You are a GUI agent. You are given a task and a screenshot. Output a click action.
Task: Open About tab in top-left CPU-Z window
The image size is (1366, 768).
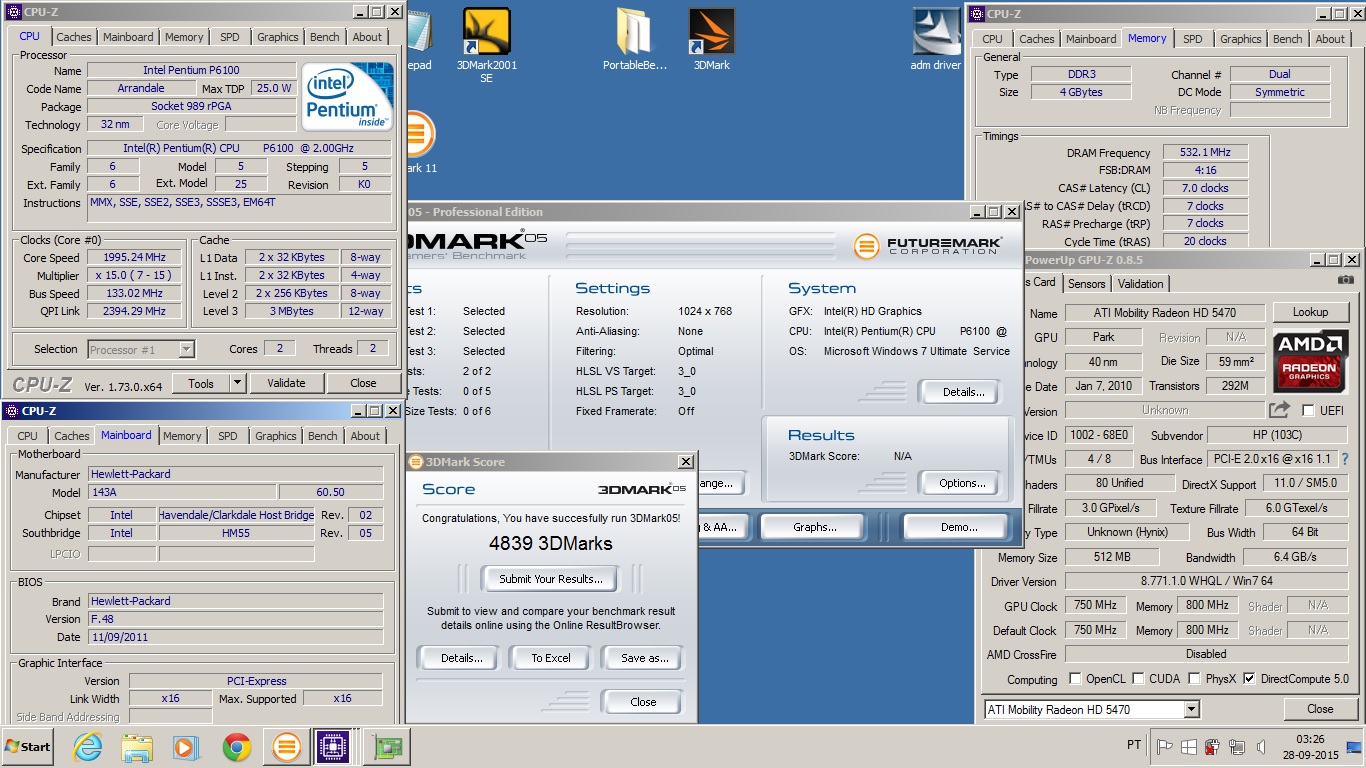click(367, 37)
